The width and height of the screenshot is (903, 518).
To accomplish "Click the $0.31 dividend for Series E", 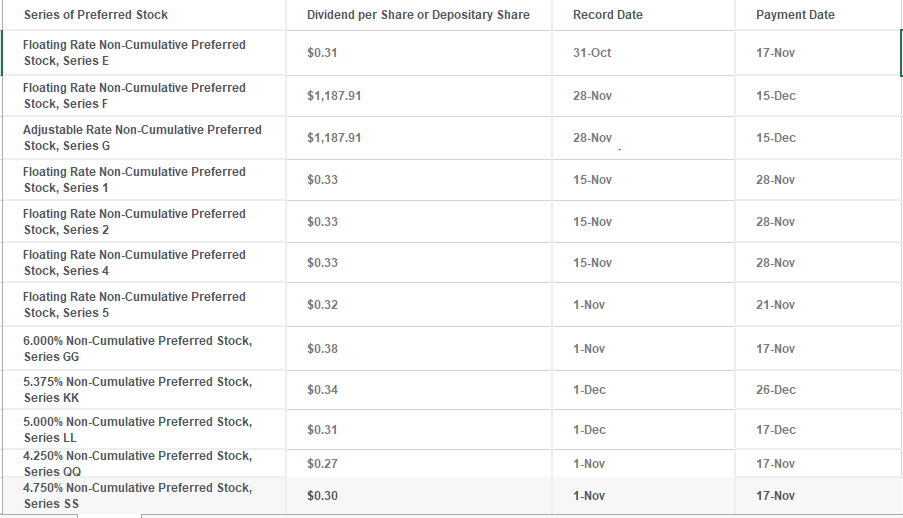I will [323, 53].
